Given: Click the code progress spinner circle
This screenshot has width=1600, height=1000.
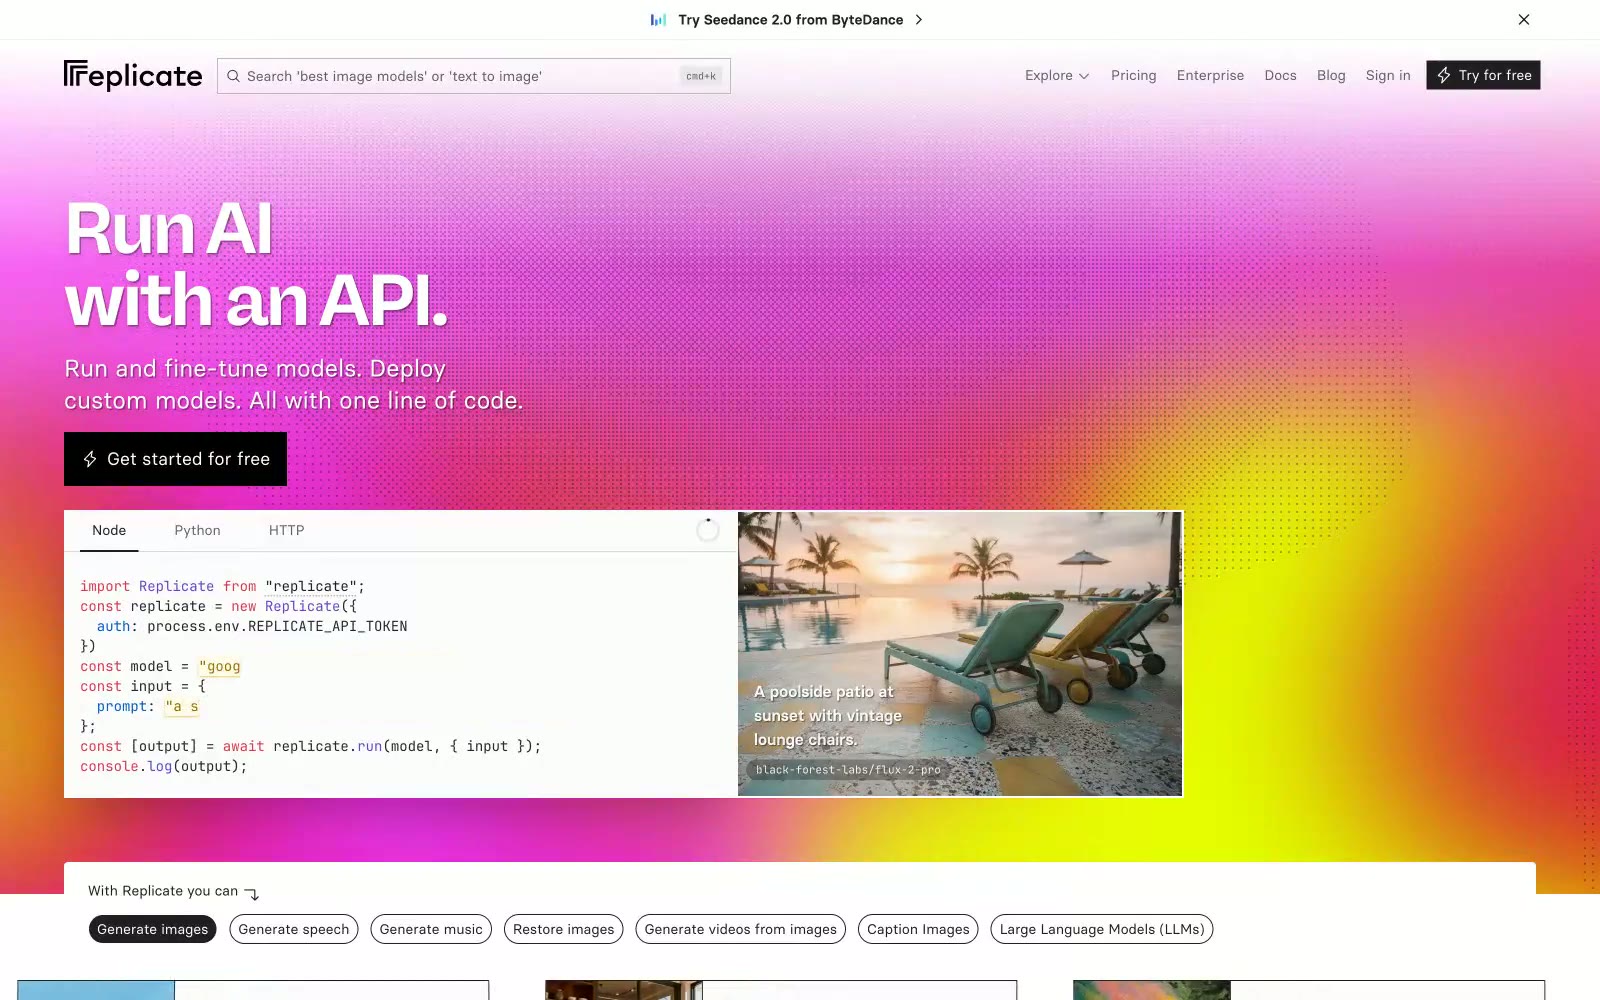Looking at the screenshot, I should click(x=708, y=530).
